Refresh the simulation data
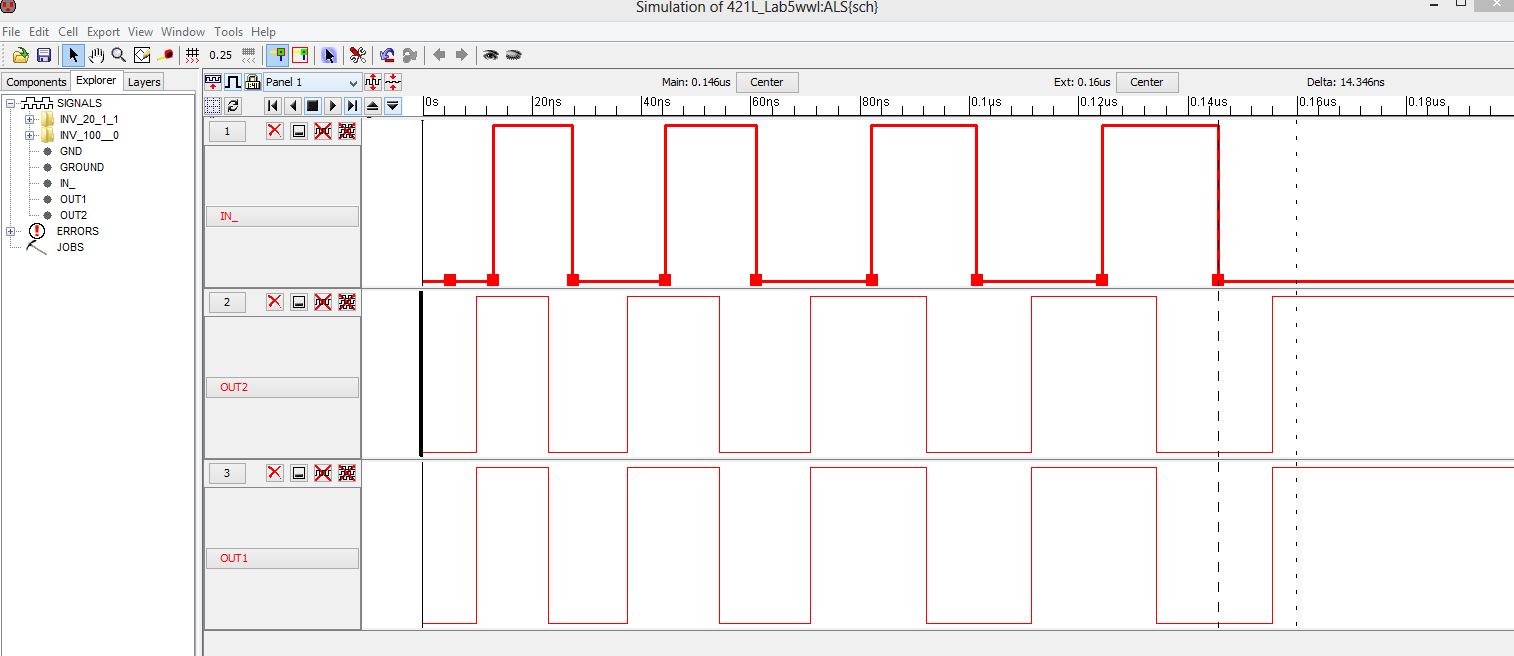This screenshot has width=1514, height=656. [233, 105]
